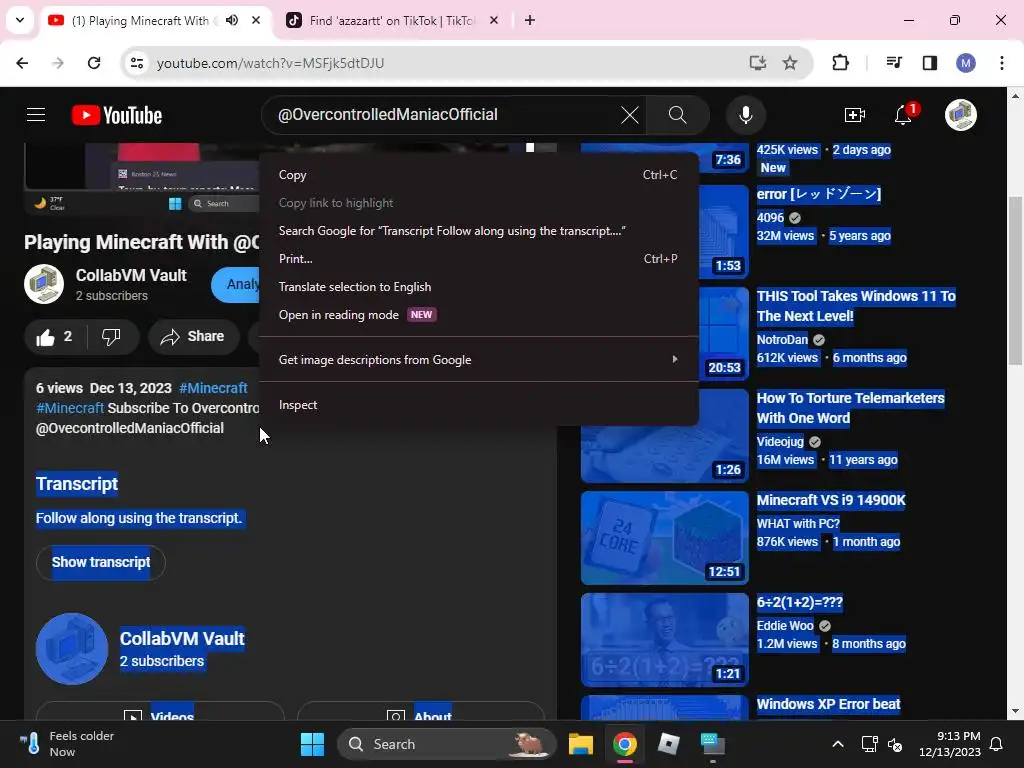Click the Analytics button
1024x768 pixels.
pos(236,285)
